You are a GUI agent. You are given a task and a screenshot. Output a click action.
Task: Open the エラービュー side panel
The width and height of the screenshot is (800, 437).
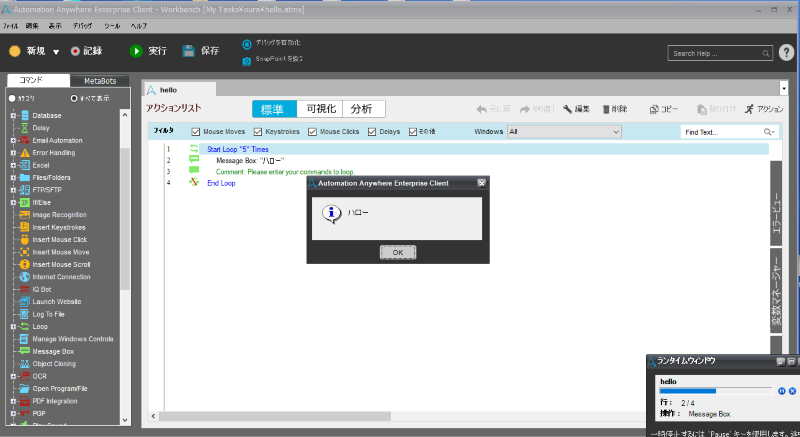[776, 202]
